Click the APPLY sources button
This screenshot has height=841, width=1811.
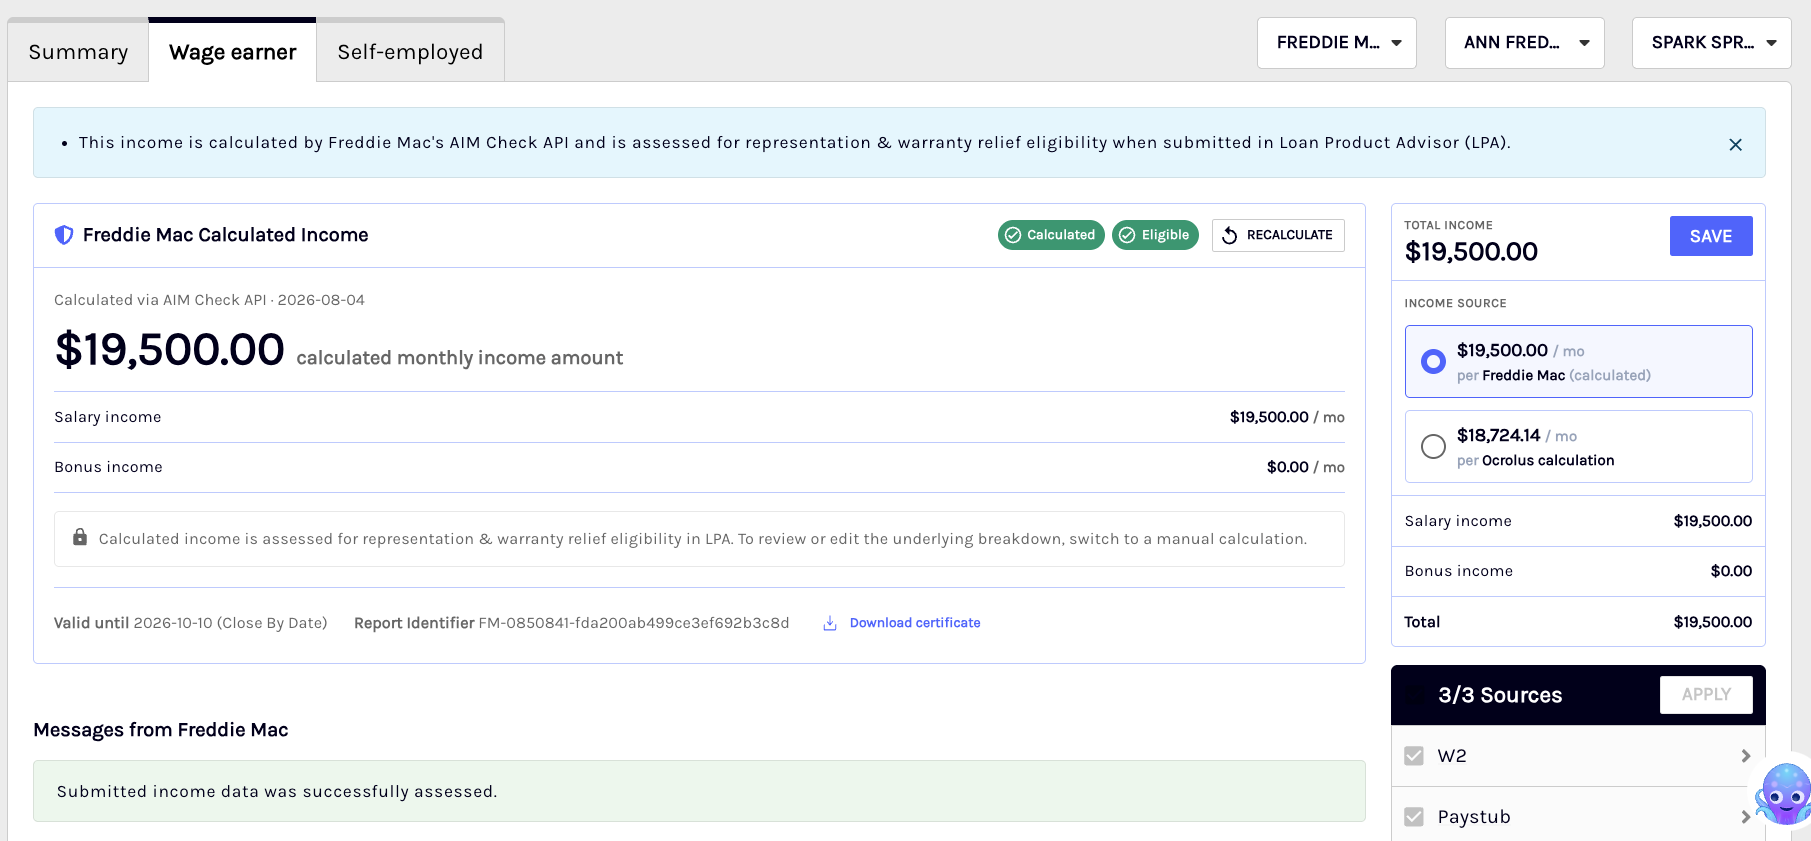pos(1706,695)
